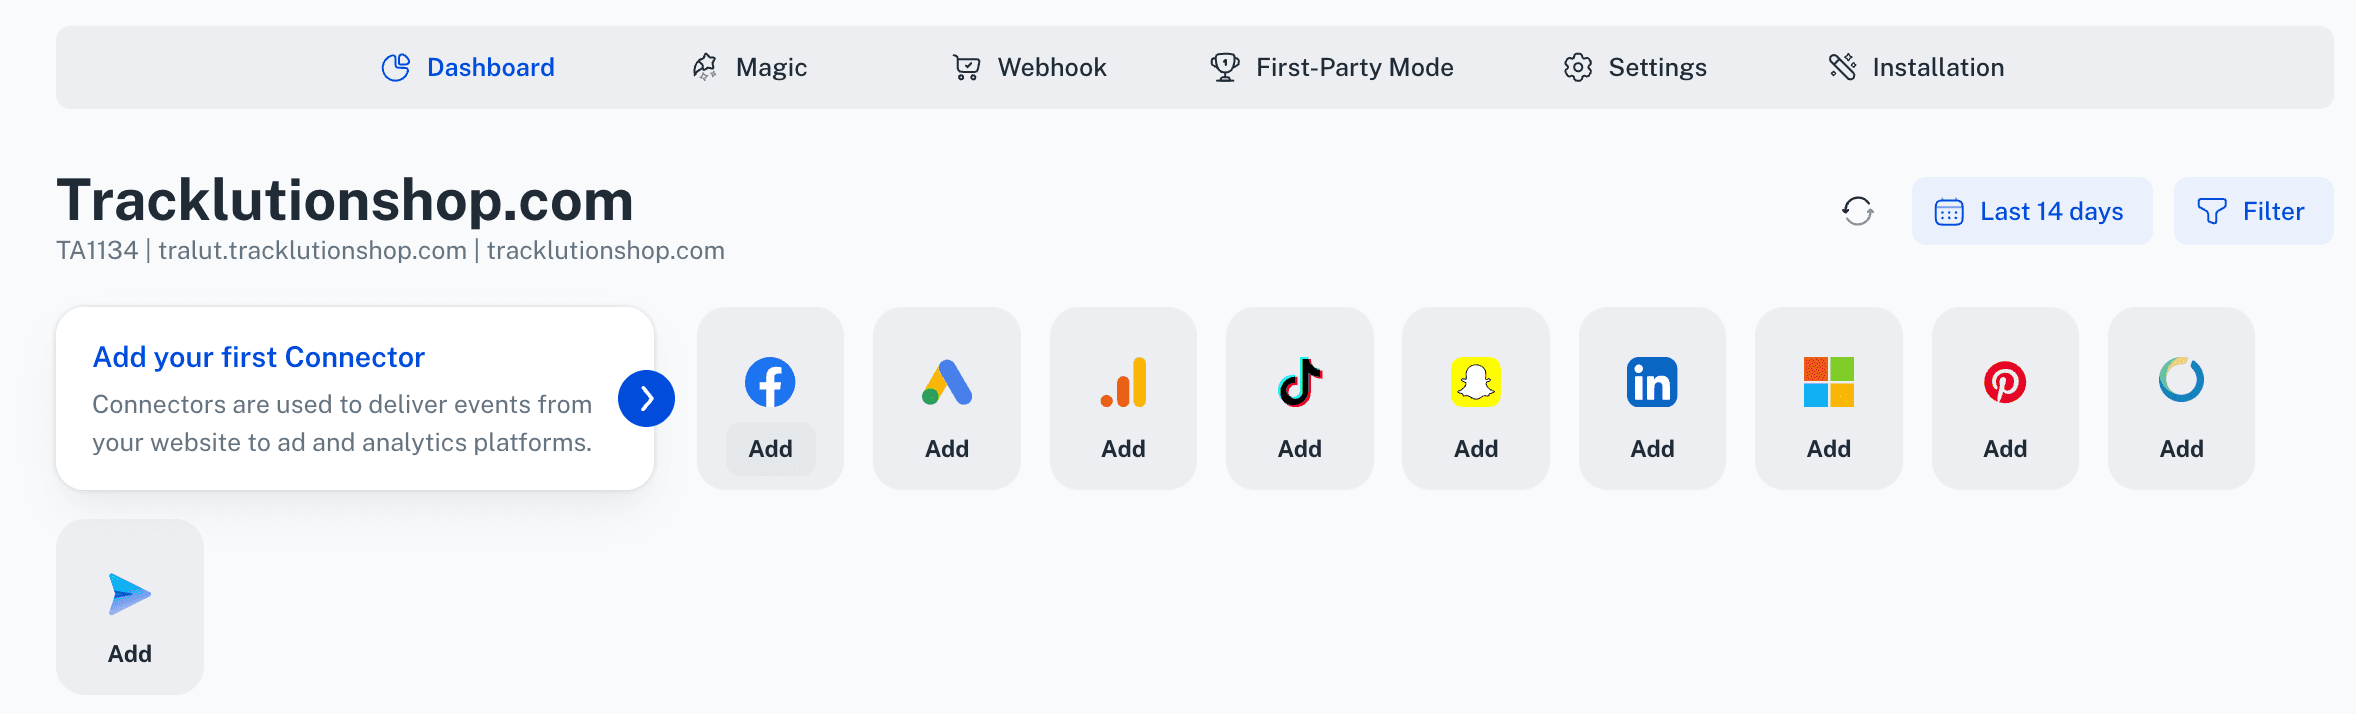Open the Installation tab
2356x714 pixels.
point(1916,67)
